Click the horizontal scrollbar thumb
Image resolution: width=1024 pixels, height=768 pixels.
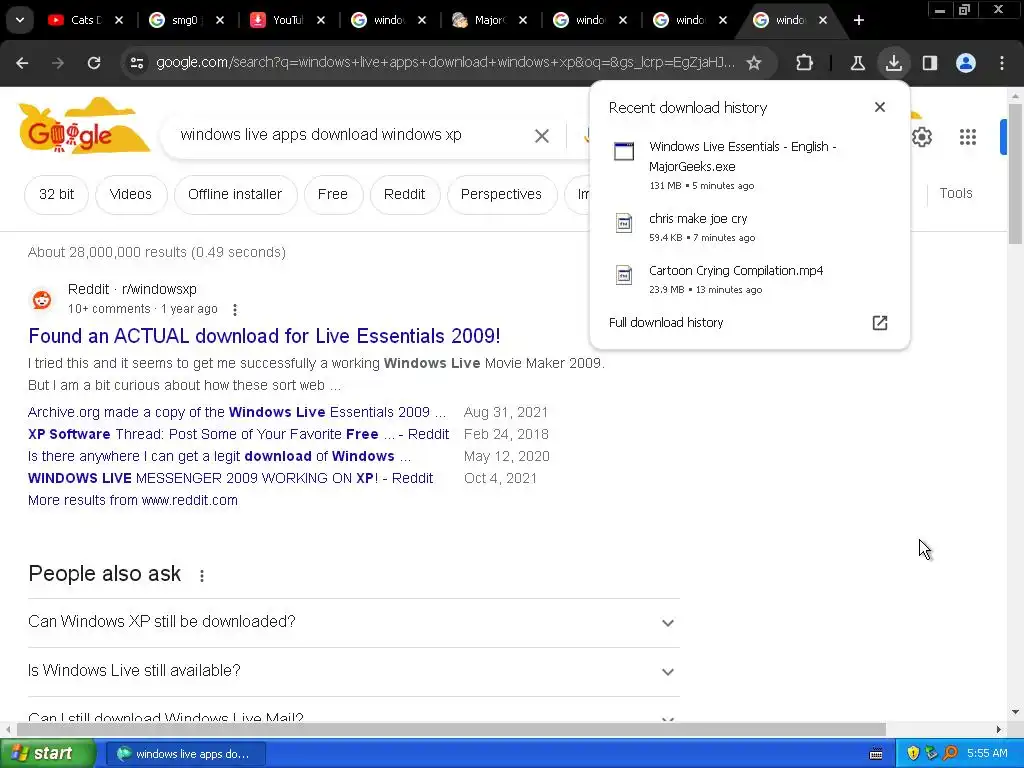[x=451, y=729]
